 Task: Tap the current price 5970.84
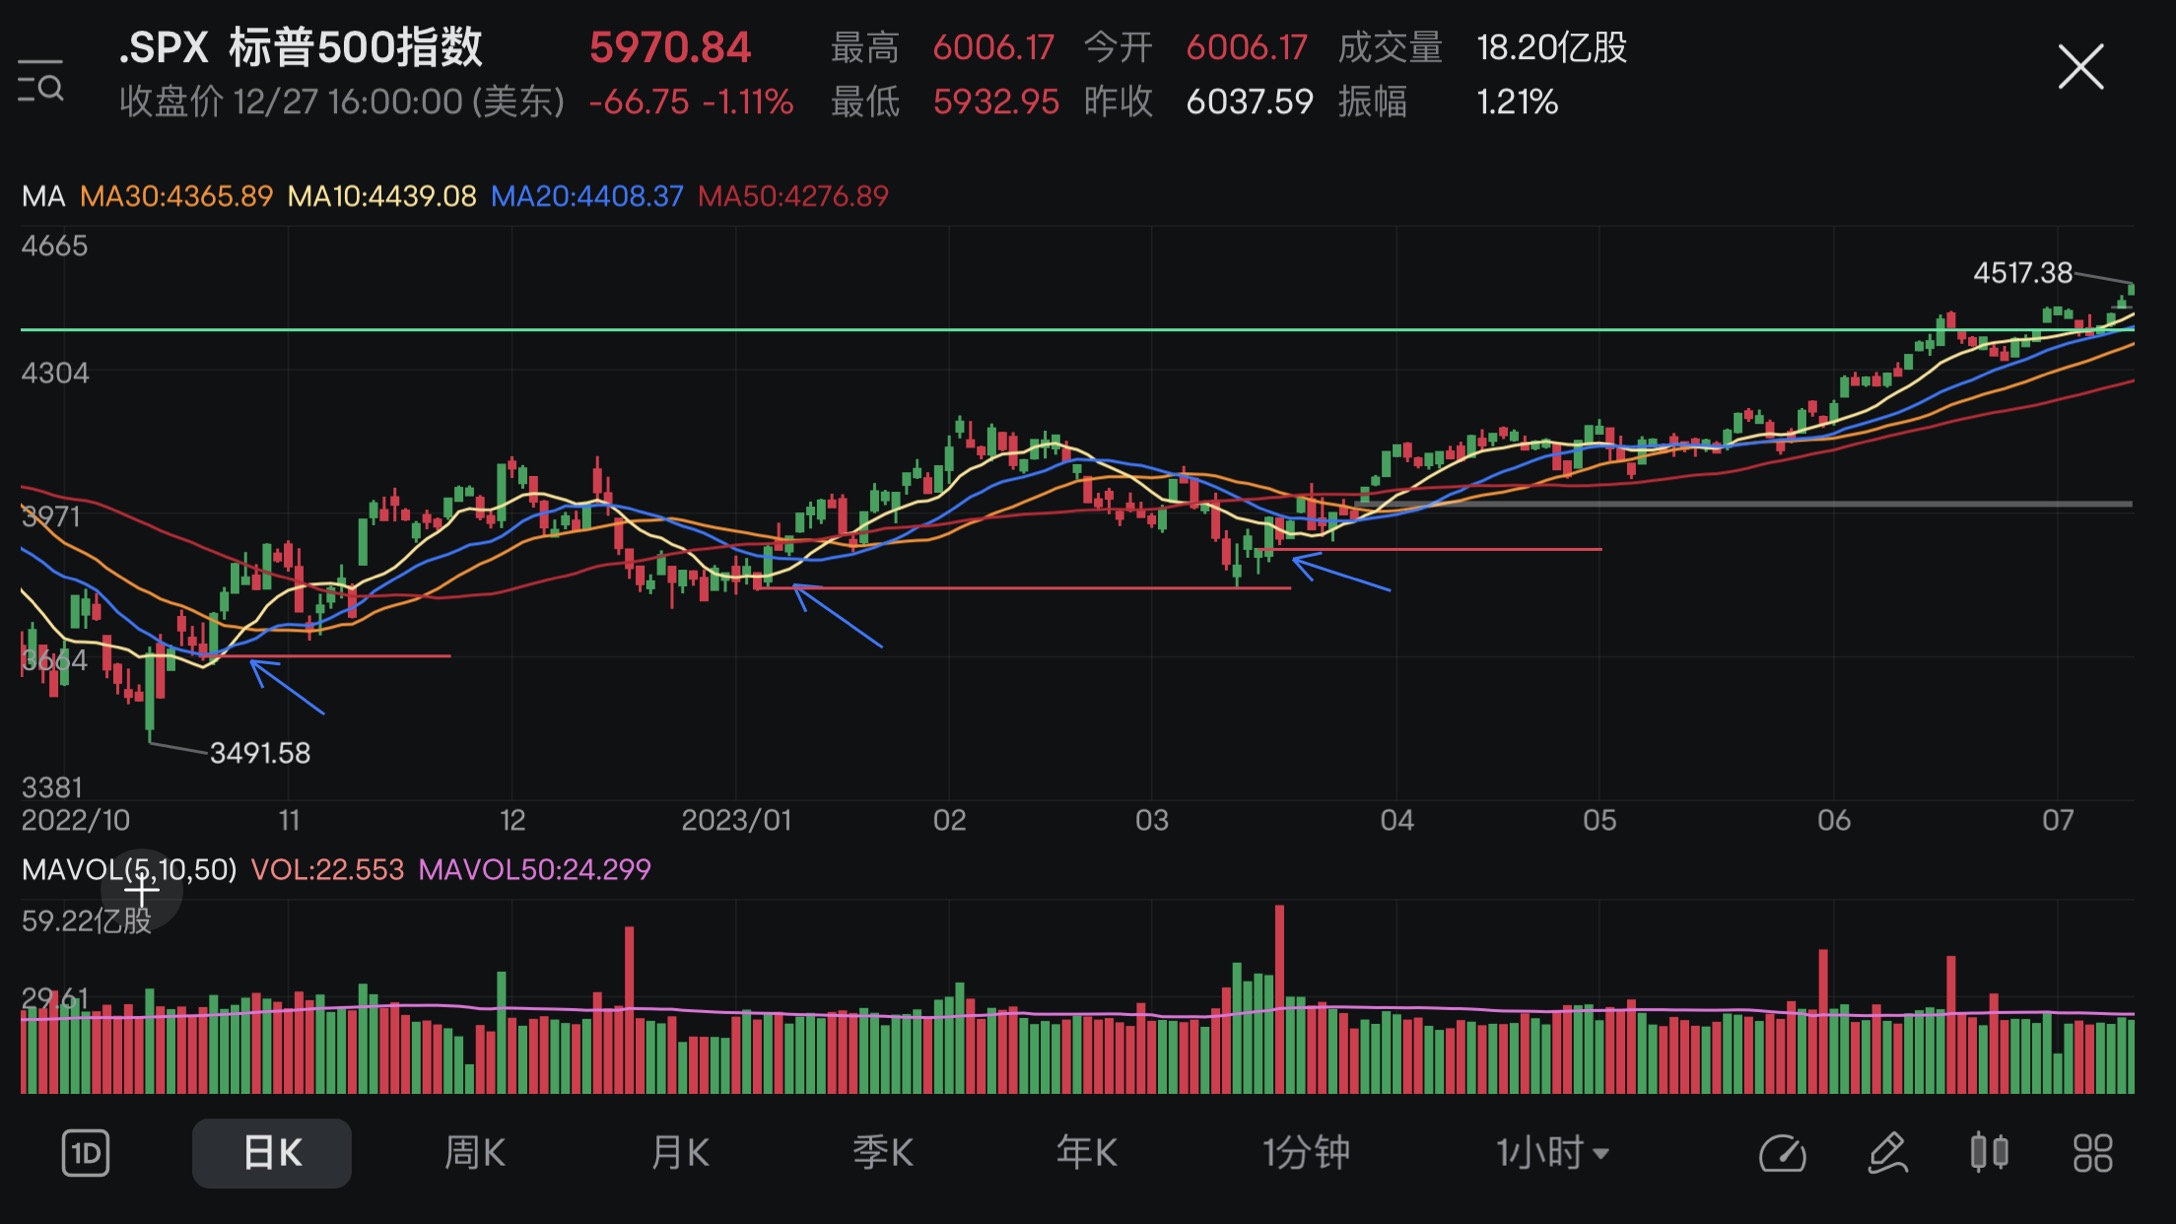coord(670,47)
